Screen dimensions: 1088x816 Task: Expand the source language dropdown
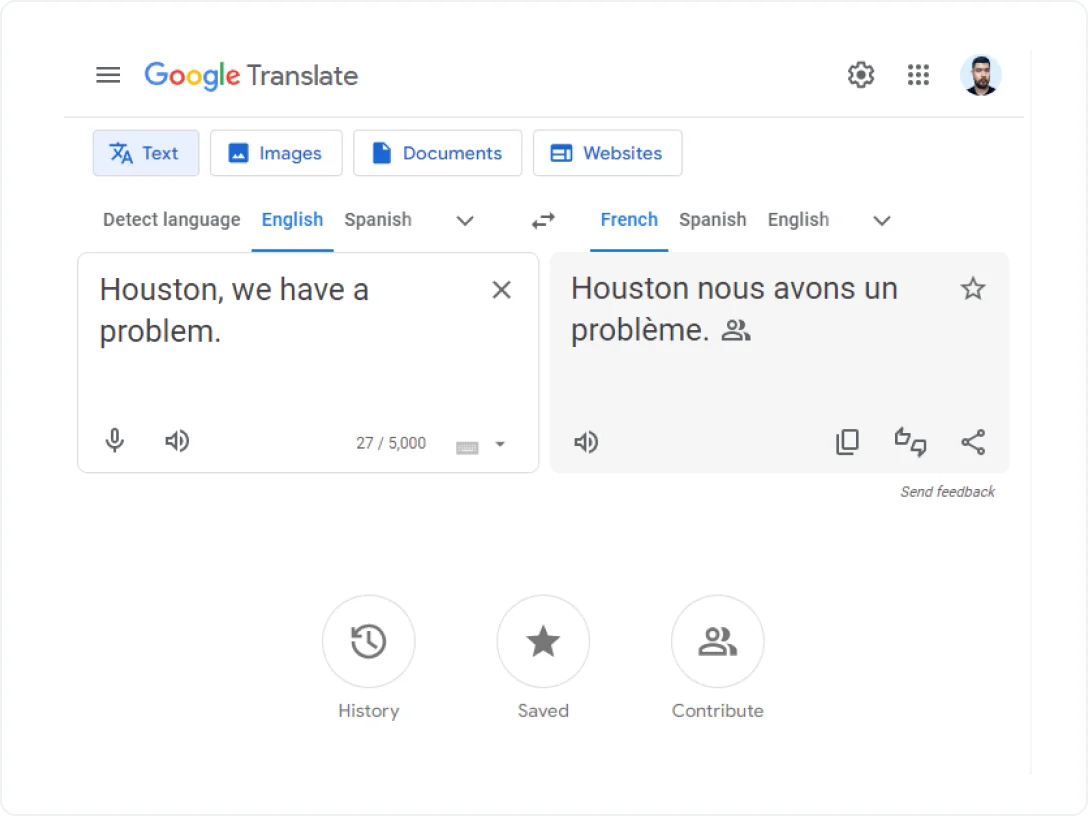tap(464, 221)
